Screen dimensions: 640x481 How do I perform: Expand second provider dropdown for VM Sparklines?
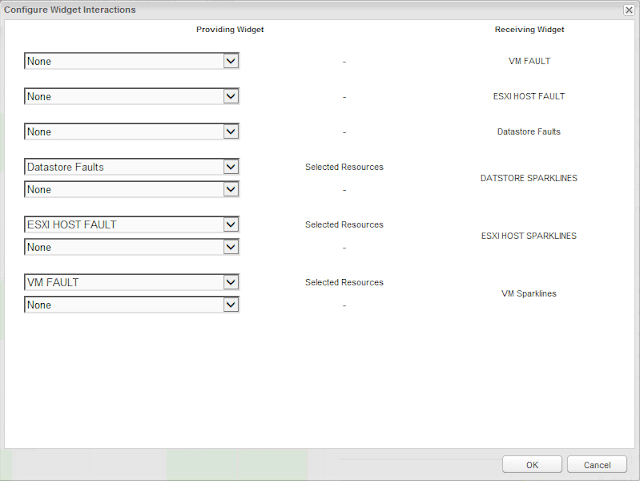click(131, 305)
